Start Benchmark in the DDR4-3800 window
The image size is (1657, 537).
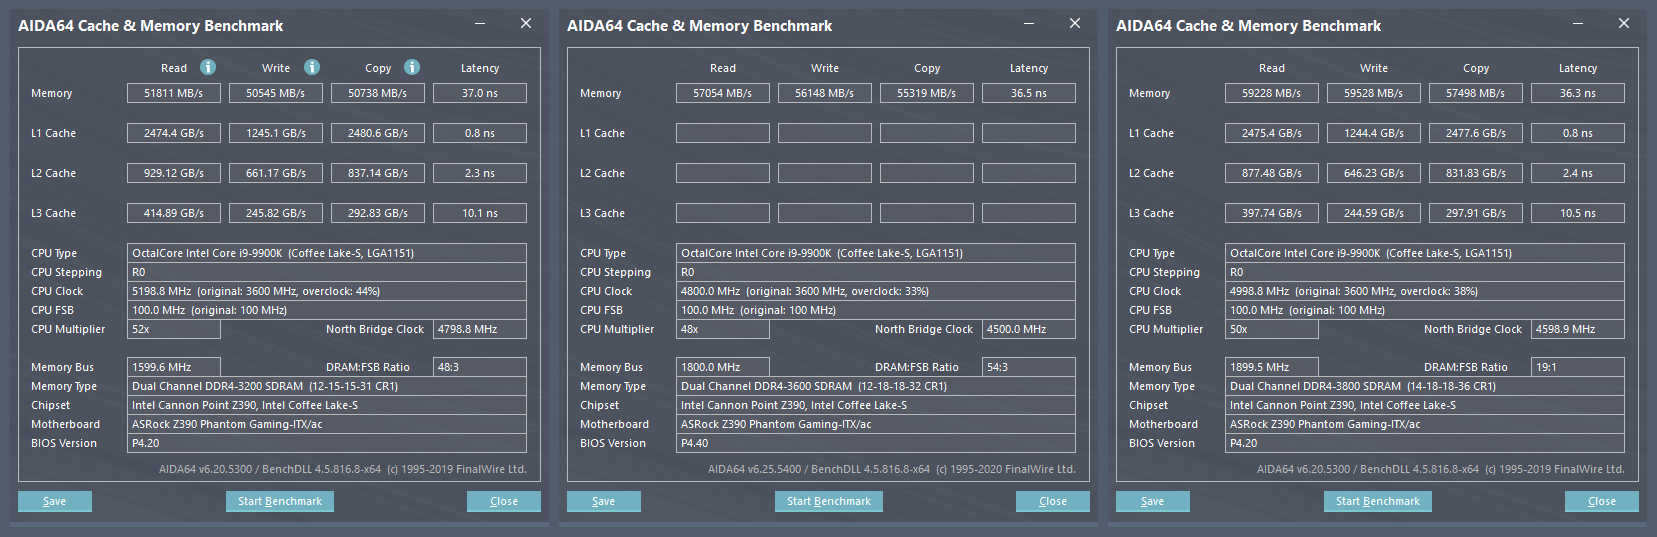1378,501
